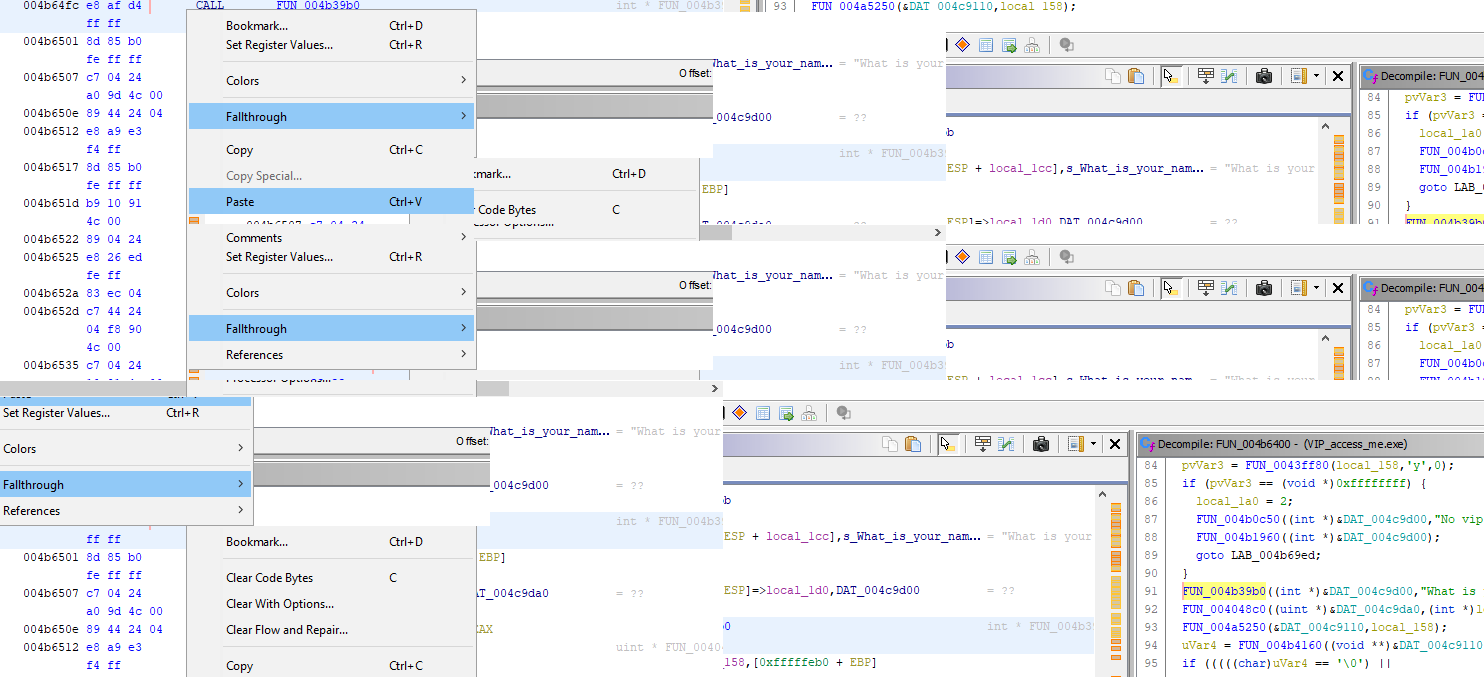Open the margin dropdown arrow in the middle listing toolbar
Viewport: 1484px width, 677px height.
click(1317, 288)
